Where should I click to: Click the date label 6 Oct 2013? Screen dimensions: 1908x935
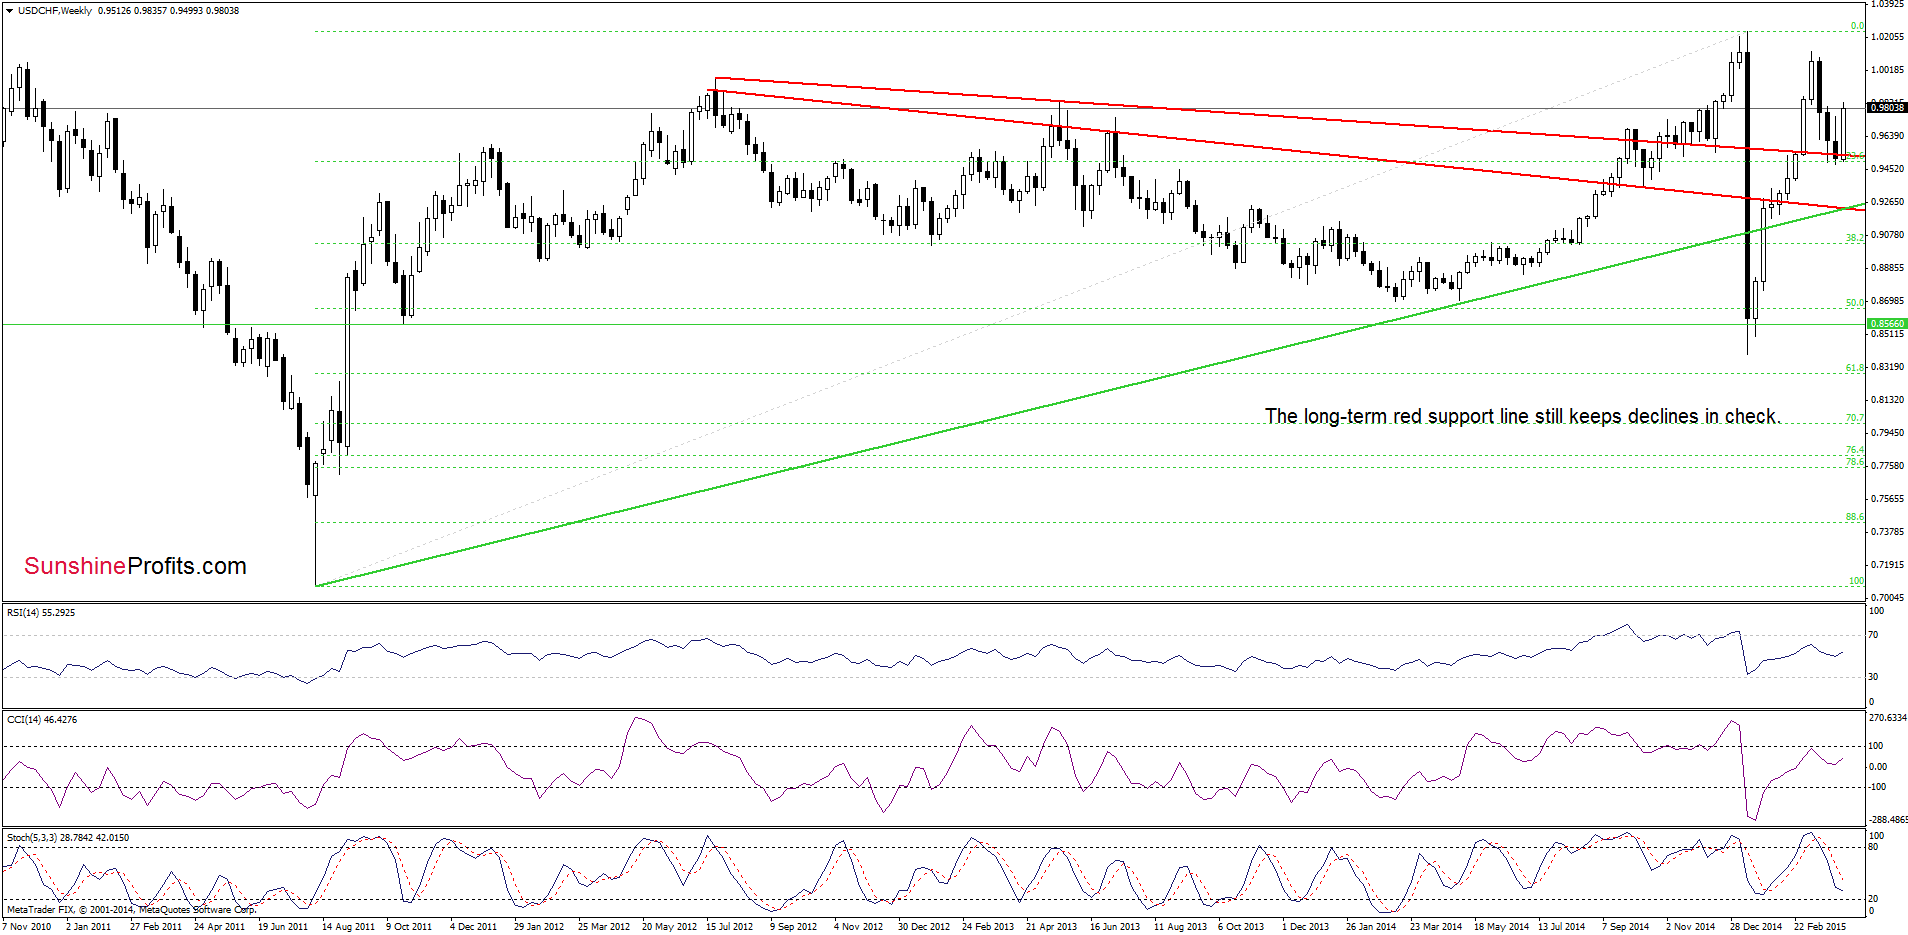(x=1241, y=927)
